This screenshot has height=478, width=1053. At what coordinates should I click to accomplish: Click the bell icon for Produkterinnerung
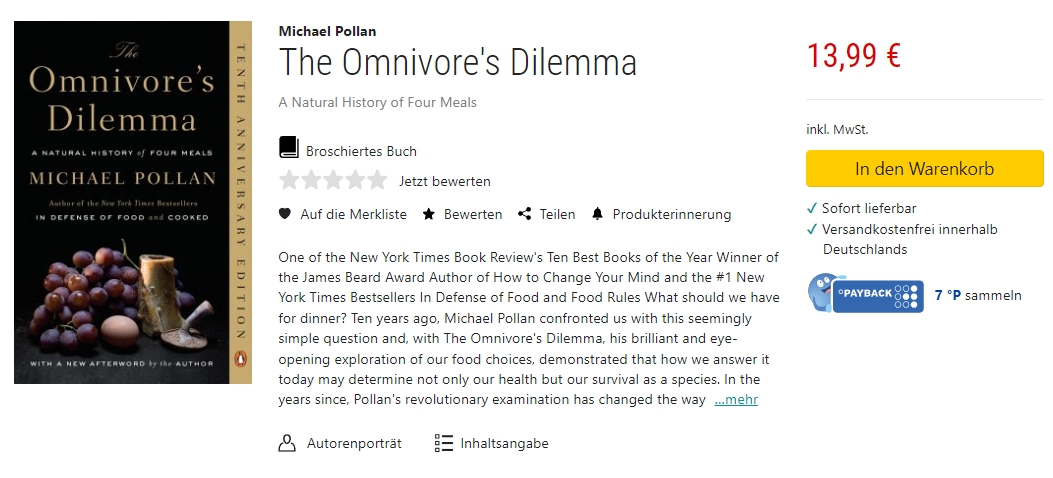click(x=598, y=214)
